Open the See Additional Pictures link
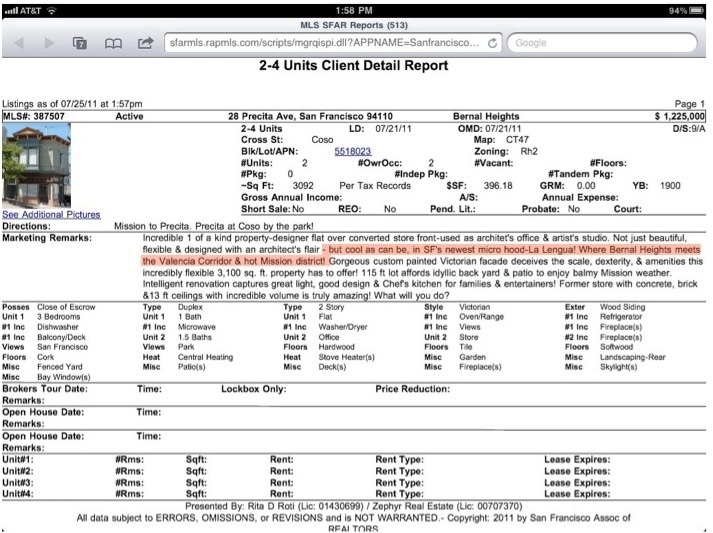Viewport: 713px width, 533px height. [51, 214]
